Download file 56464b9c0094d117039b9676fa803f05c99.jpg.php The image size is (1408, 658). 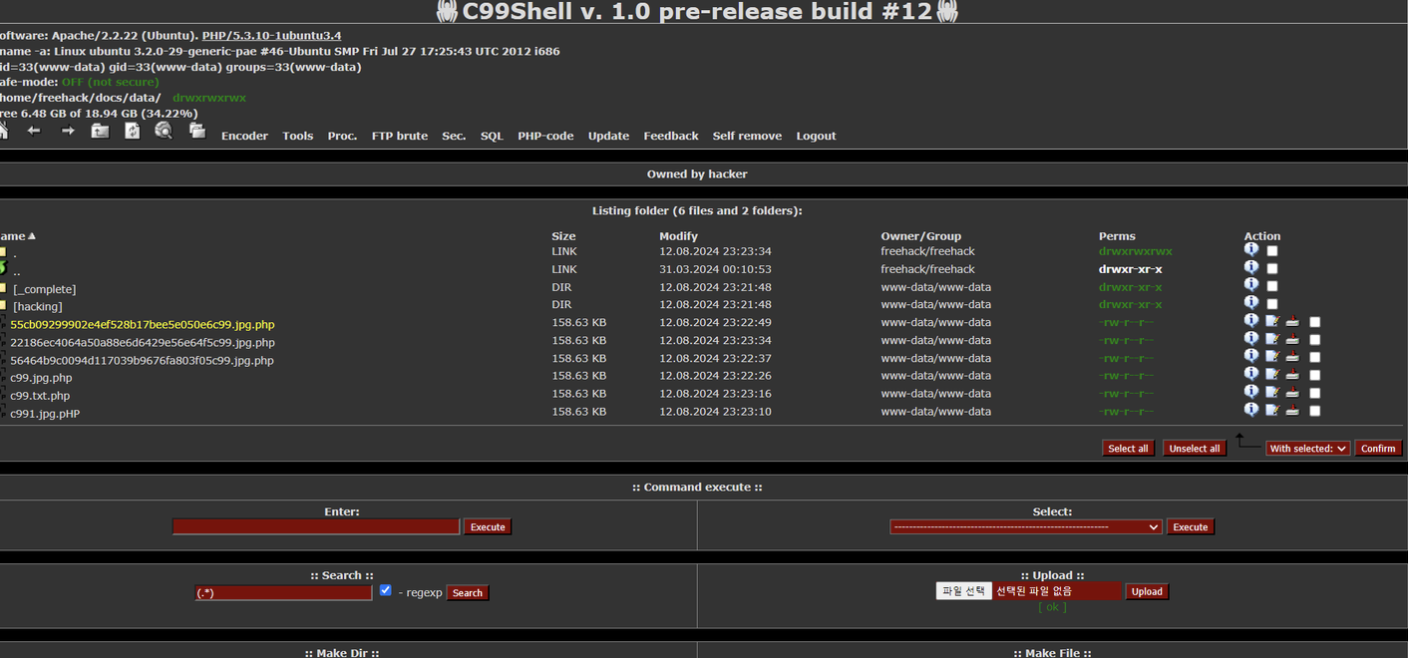click(x=1292, y=356)
